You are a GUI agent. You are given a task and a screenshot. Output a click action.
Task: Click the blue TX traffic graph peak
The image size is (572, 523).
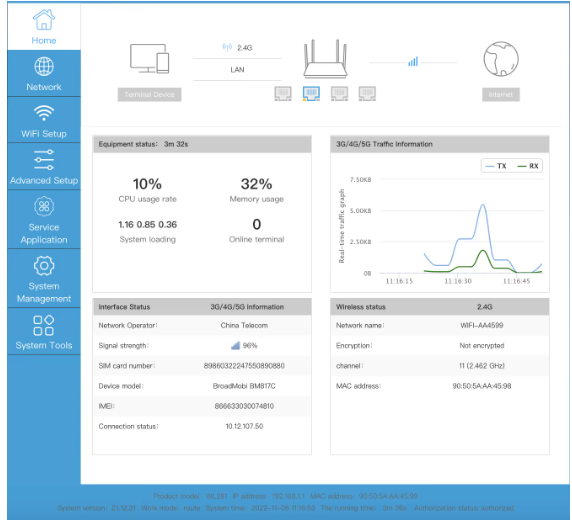(483, 205)
